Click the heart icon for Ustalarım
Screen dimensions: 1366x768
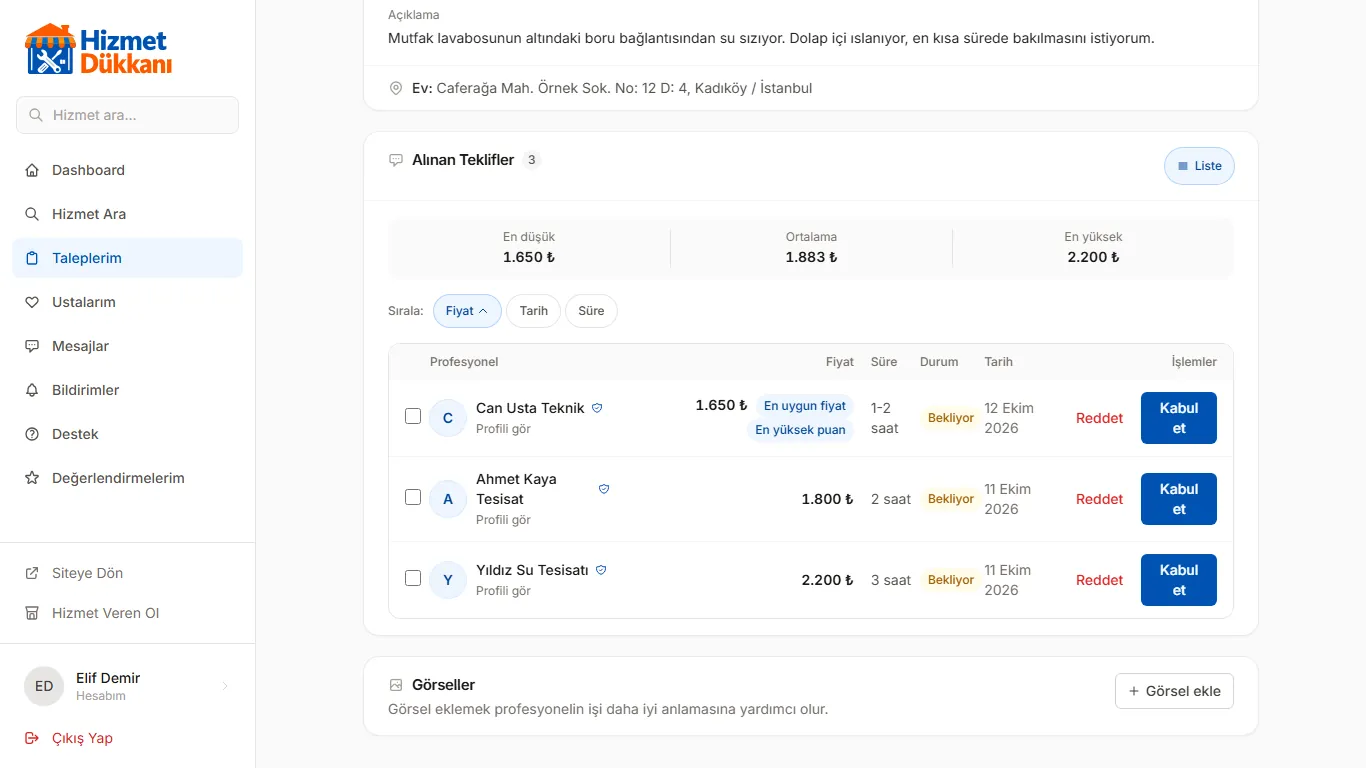[x=32, y=302]
